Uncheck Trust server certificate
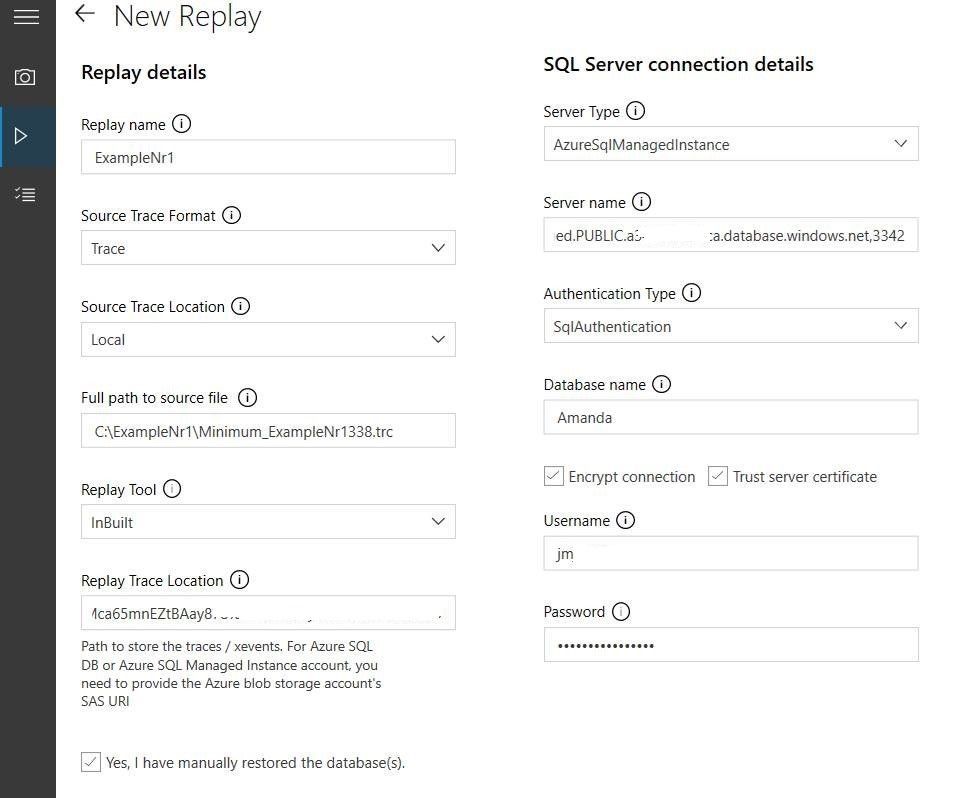This screenshot has height=798, width=958. pyautogui.click(x=717, y=476)
